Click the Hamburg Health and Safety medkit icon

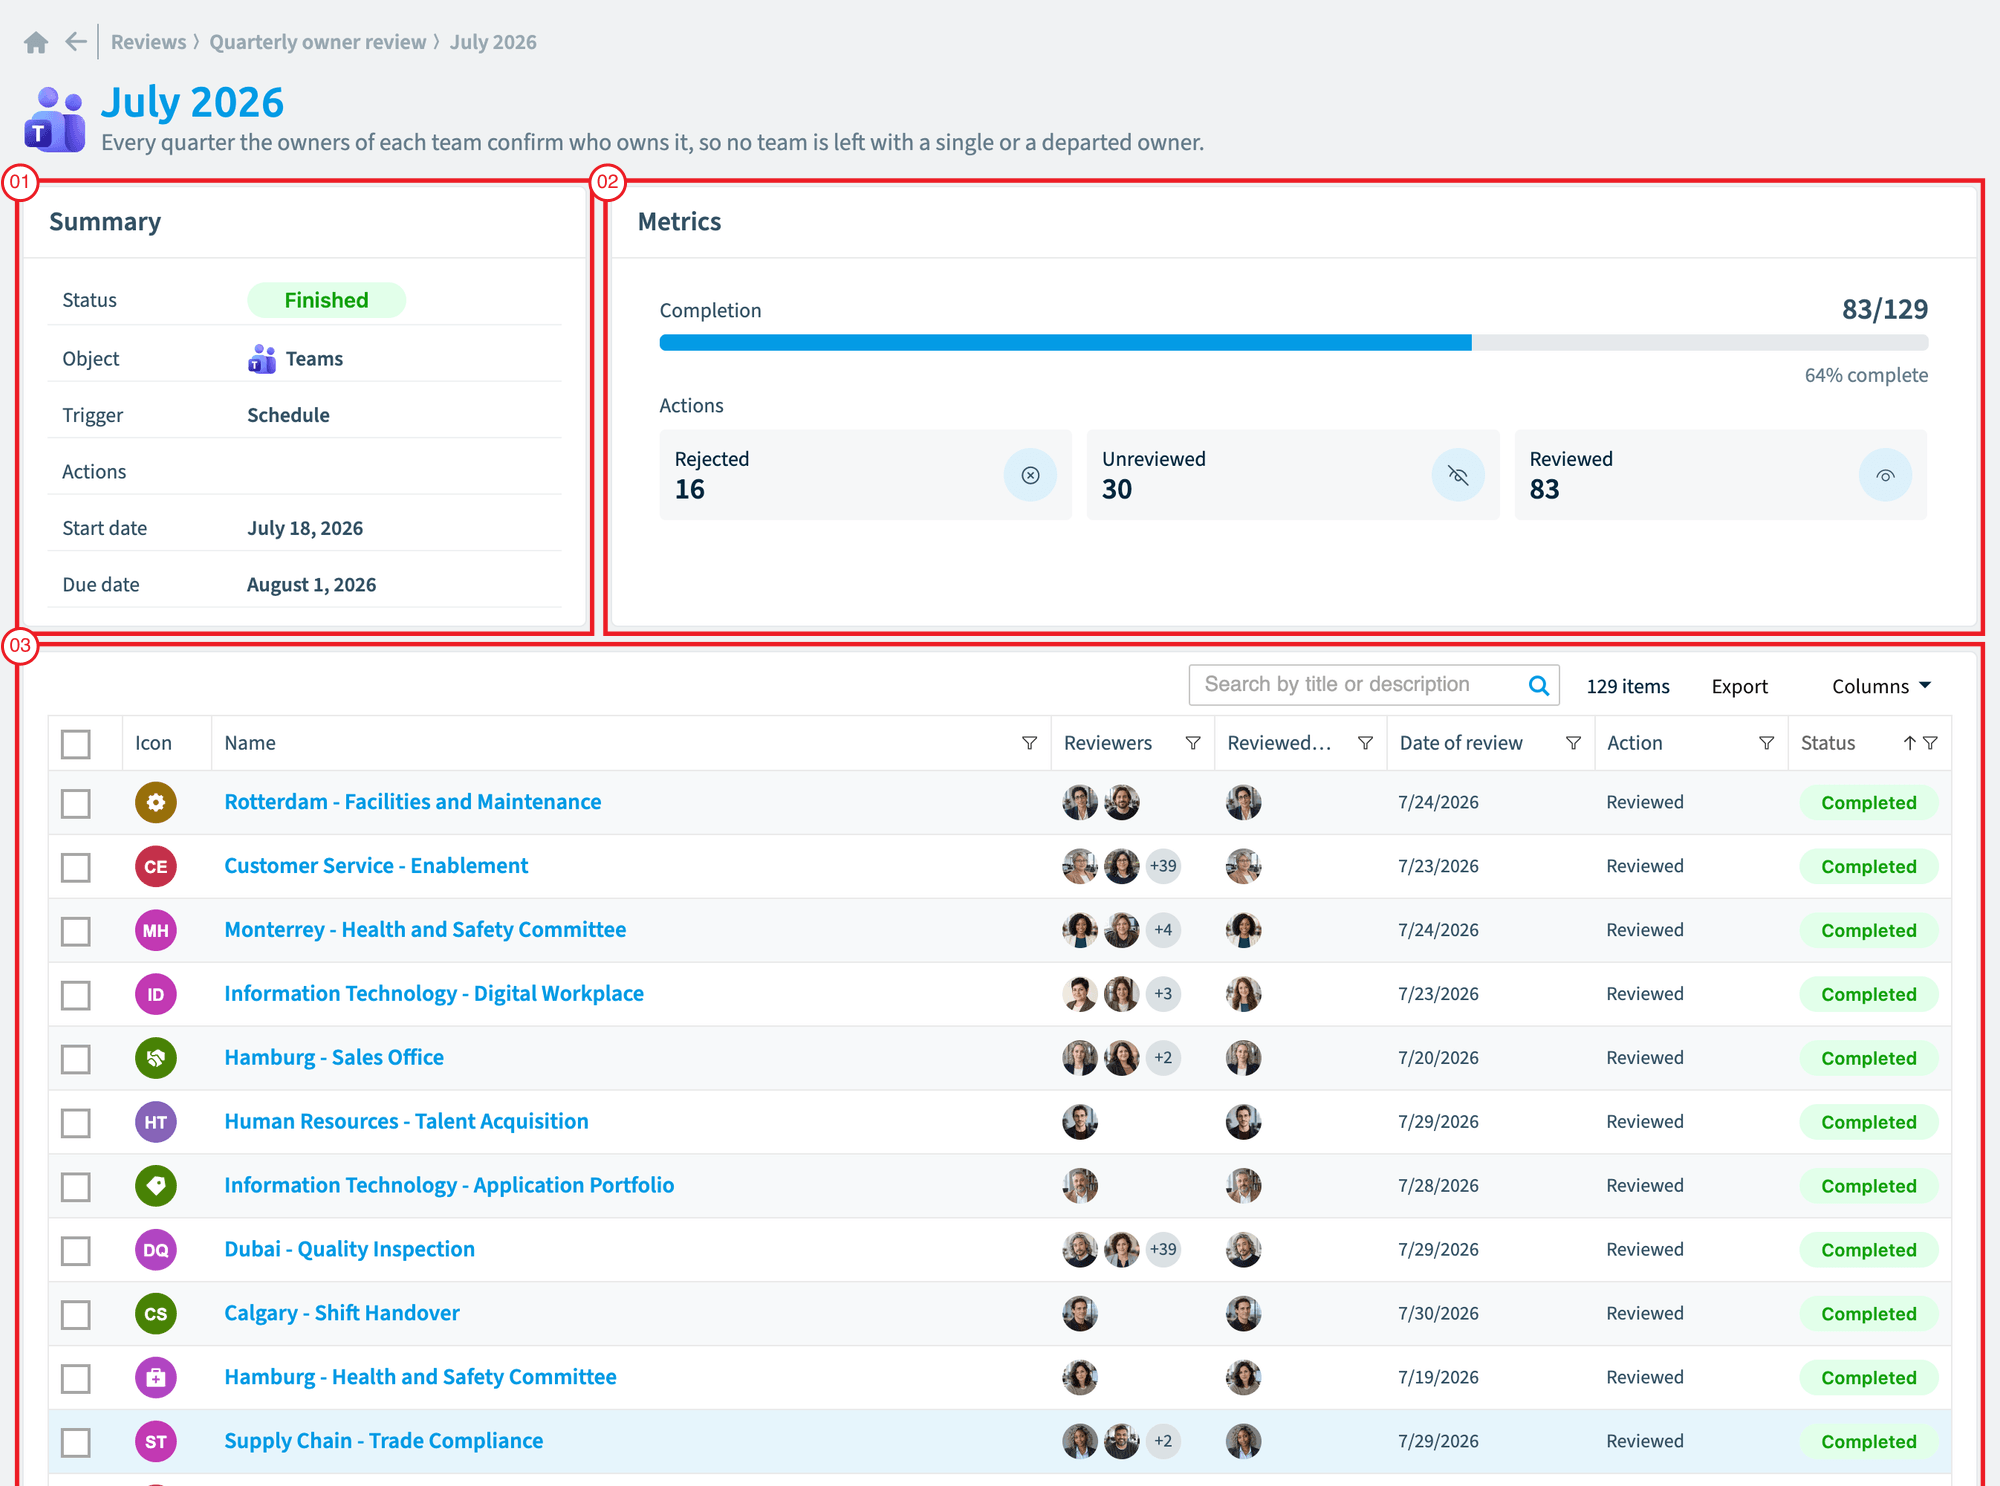pos(156,1378)
